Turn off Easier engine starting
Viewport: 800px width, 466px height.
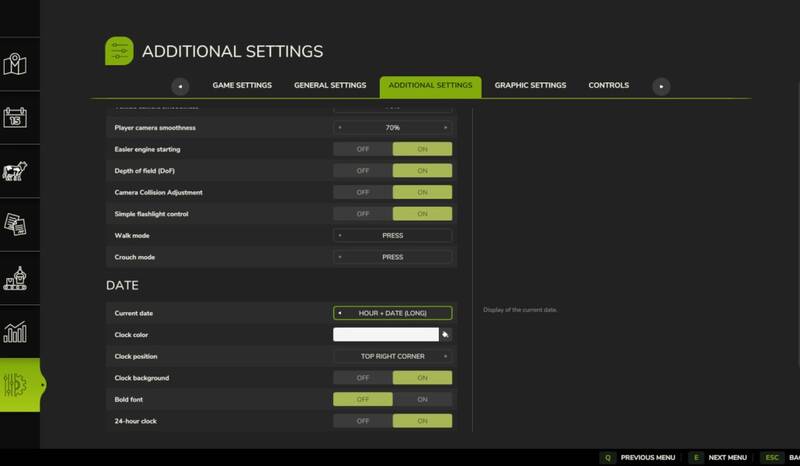[x=362, y=149]
